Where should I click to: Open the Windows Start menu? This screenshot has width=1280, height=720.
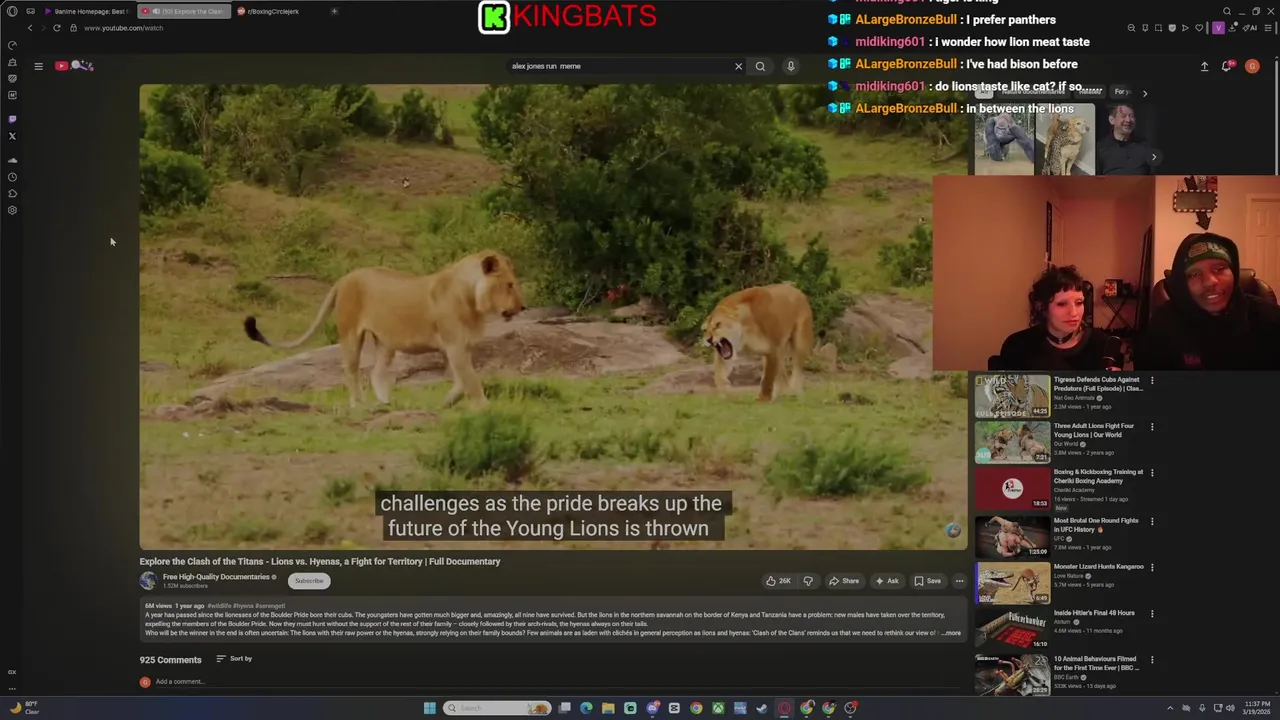click(430, 708)
